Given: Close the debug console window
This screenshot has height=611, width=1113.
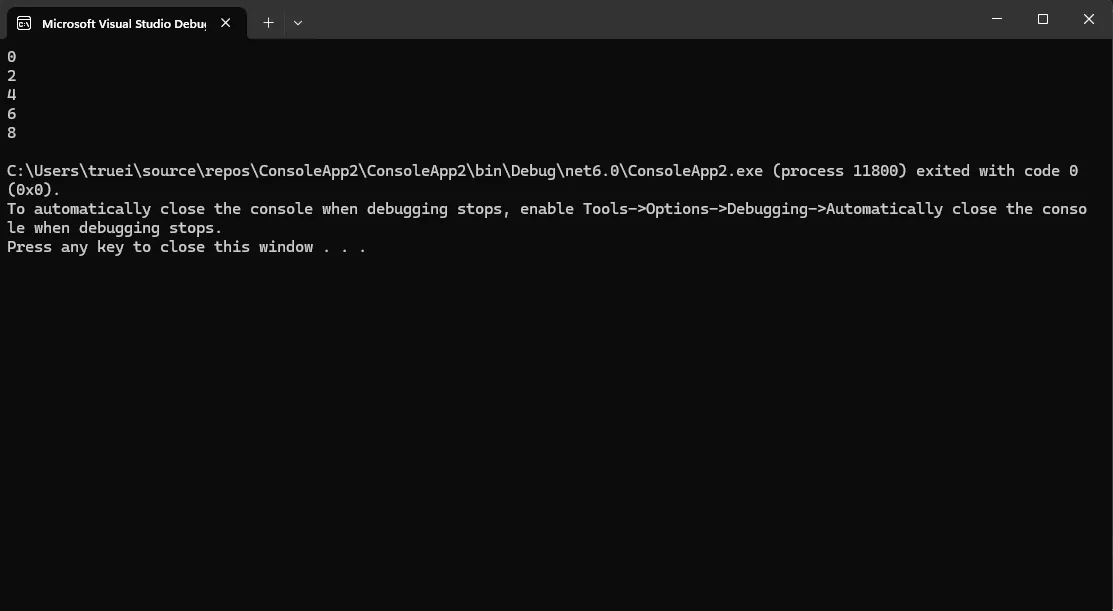Looking at the screenshot, I should (1089, 19).
